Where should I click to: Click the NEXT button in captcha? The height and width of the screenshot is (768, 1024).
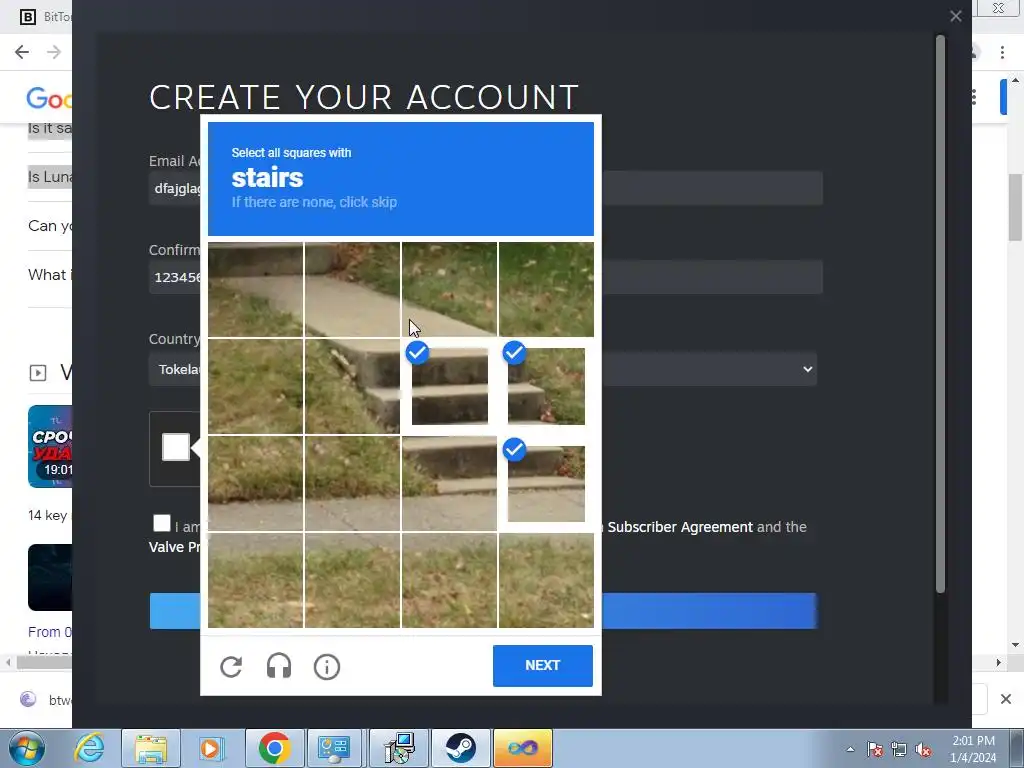pos(543,665)
